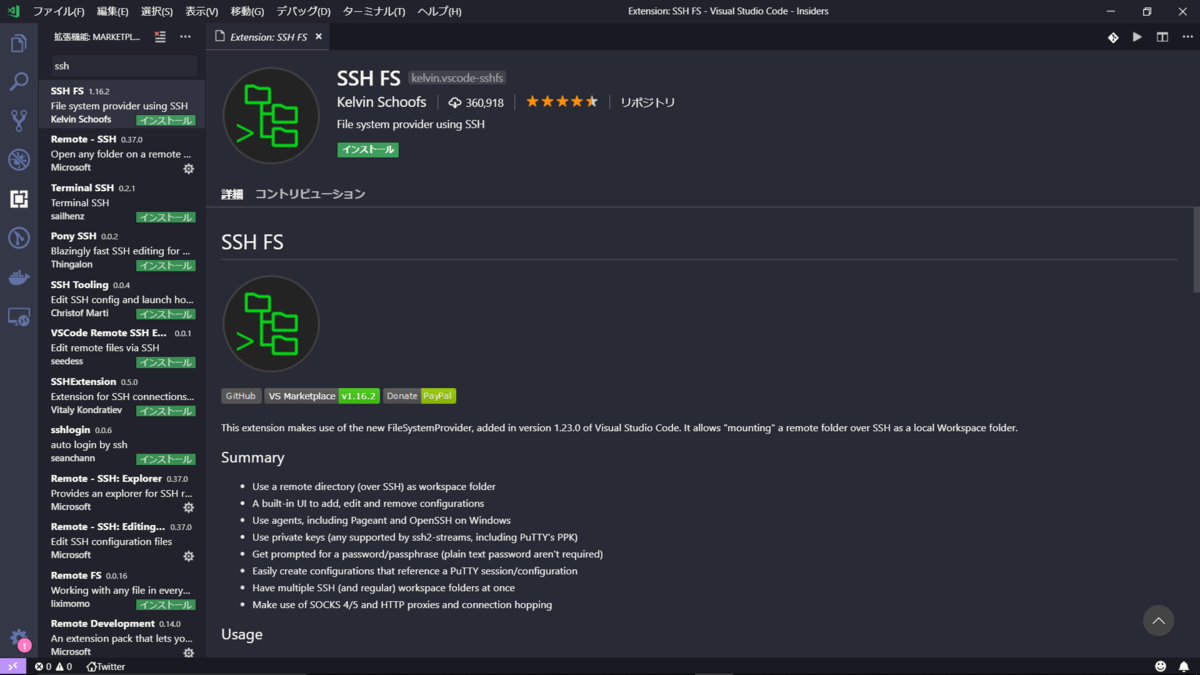1200x675 pixels.
Task: Select Remote - SSH in extensions list
Action: pyautogui.click(x=122, y=154)
